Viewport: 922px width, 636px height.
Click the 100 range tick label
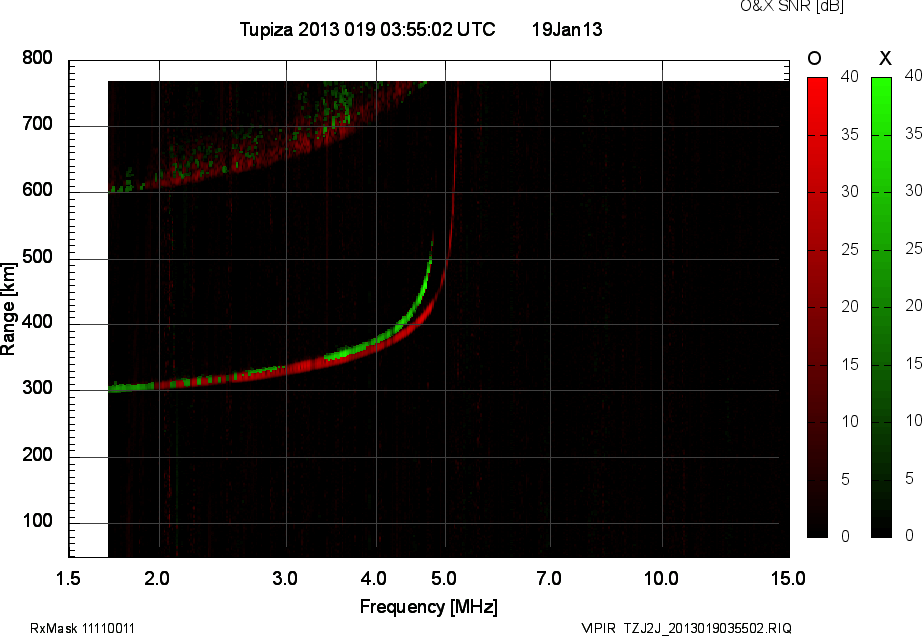coord(37,520)
